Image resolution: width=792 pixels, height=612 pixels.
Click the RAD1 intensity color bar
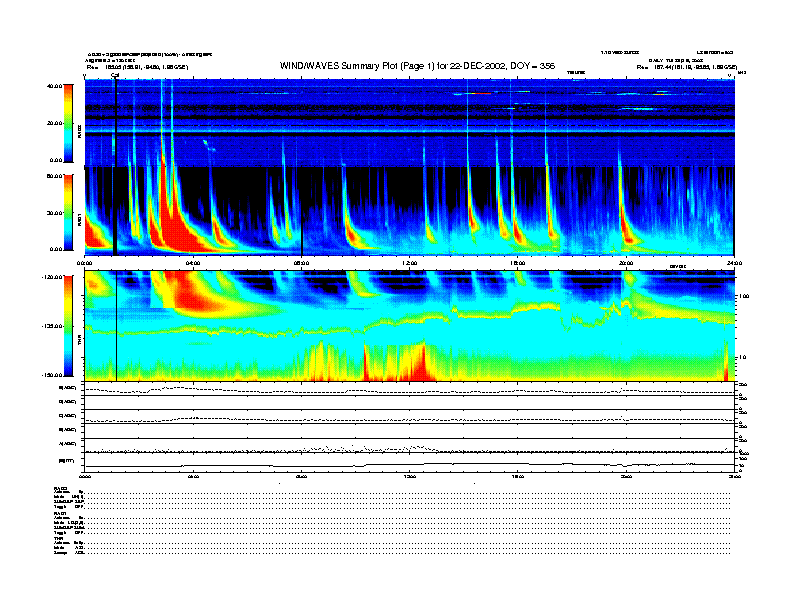pyautogui.click(x=68, y=212)
